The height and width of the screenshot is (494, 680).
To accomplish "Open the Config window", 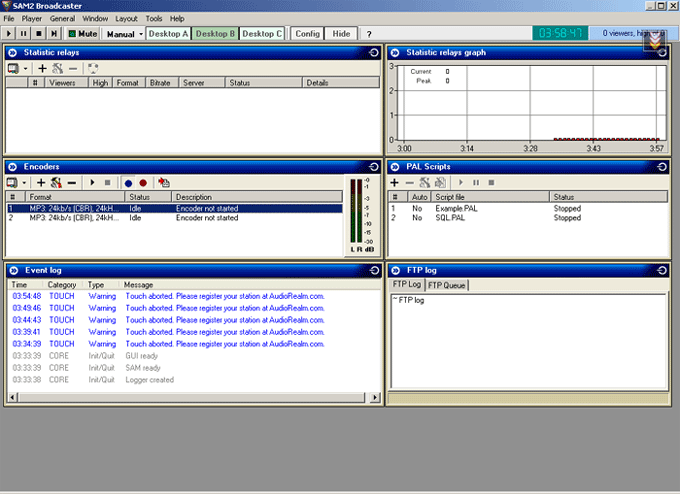I will (x=307, y=33).
